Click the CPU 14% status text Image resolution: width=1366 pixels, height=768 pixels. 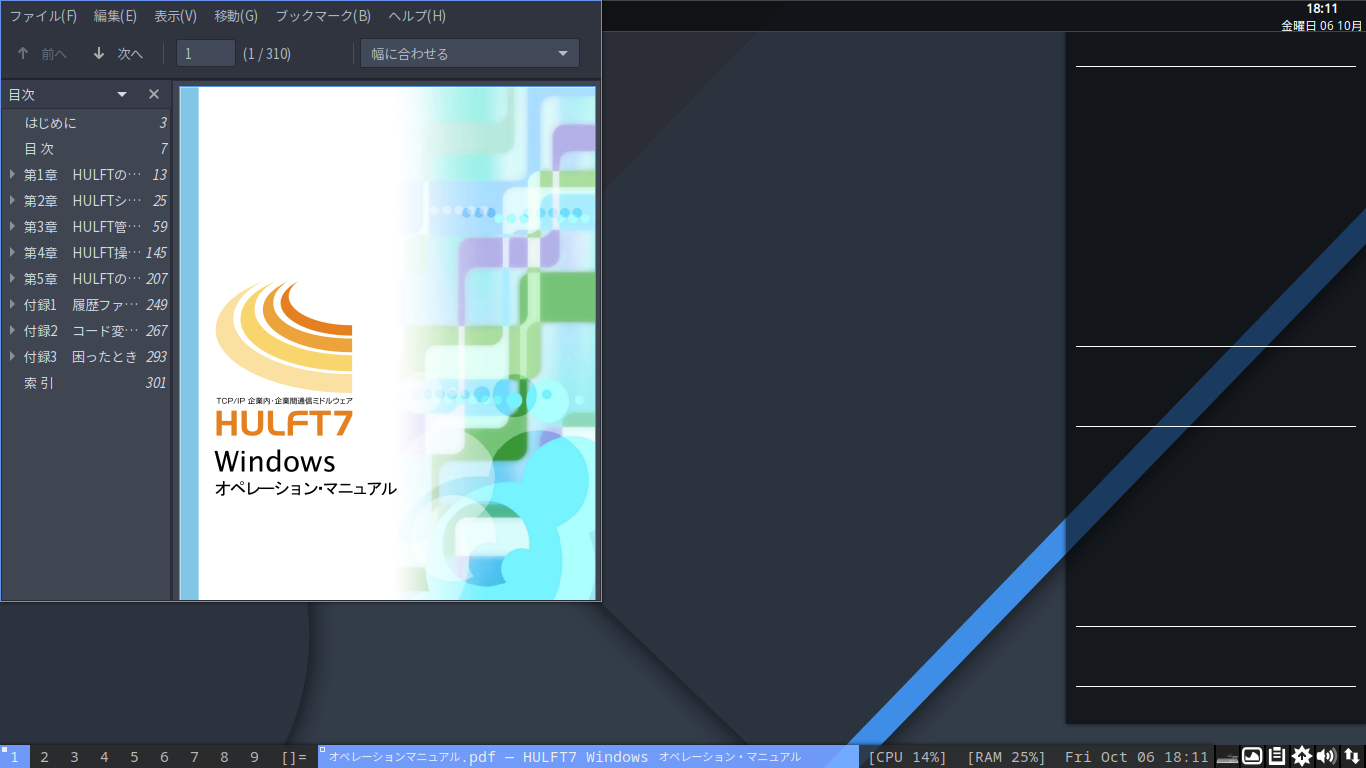coord(907,757)
